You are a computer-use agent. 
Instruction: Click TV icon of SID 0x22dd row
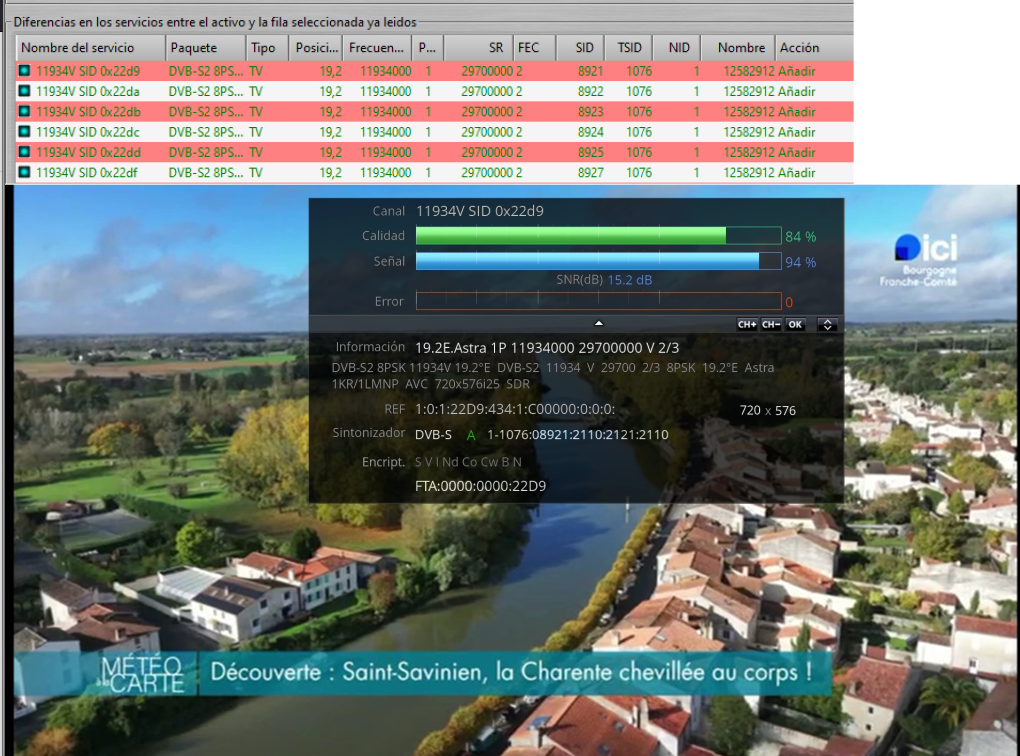pyautogui.click(x=24, y=152)
